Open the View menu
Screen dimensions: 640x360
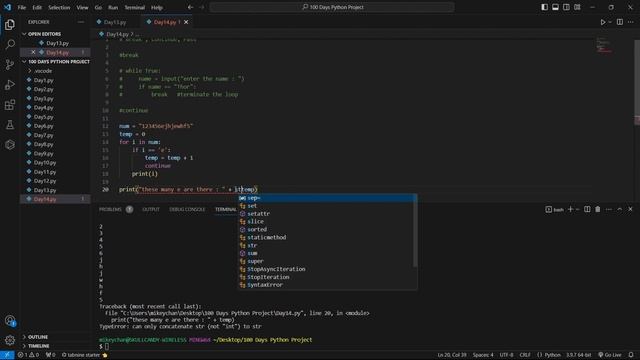82,7
